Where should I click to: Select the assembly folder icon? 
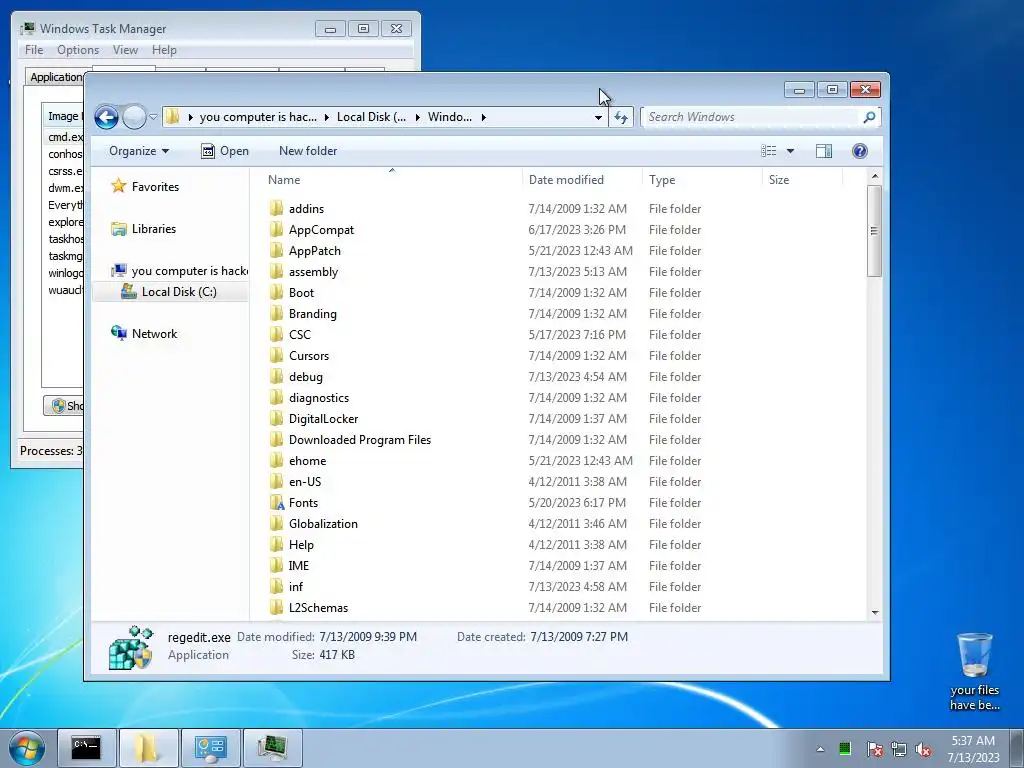(x=277, y=272)
